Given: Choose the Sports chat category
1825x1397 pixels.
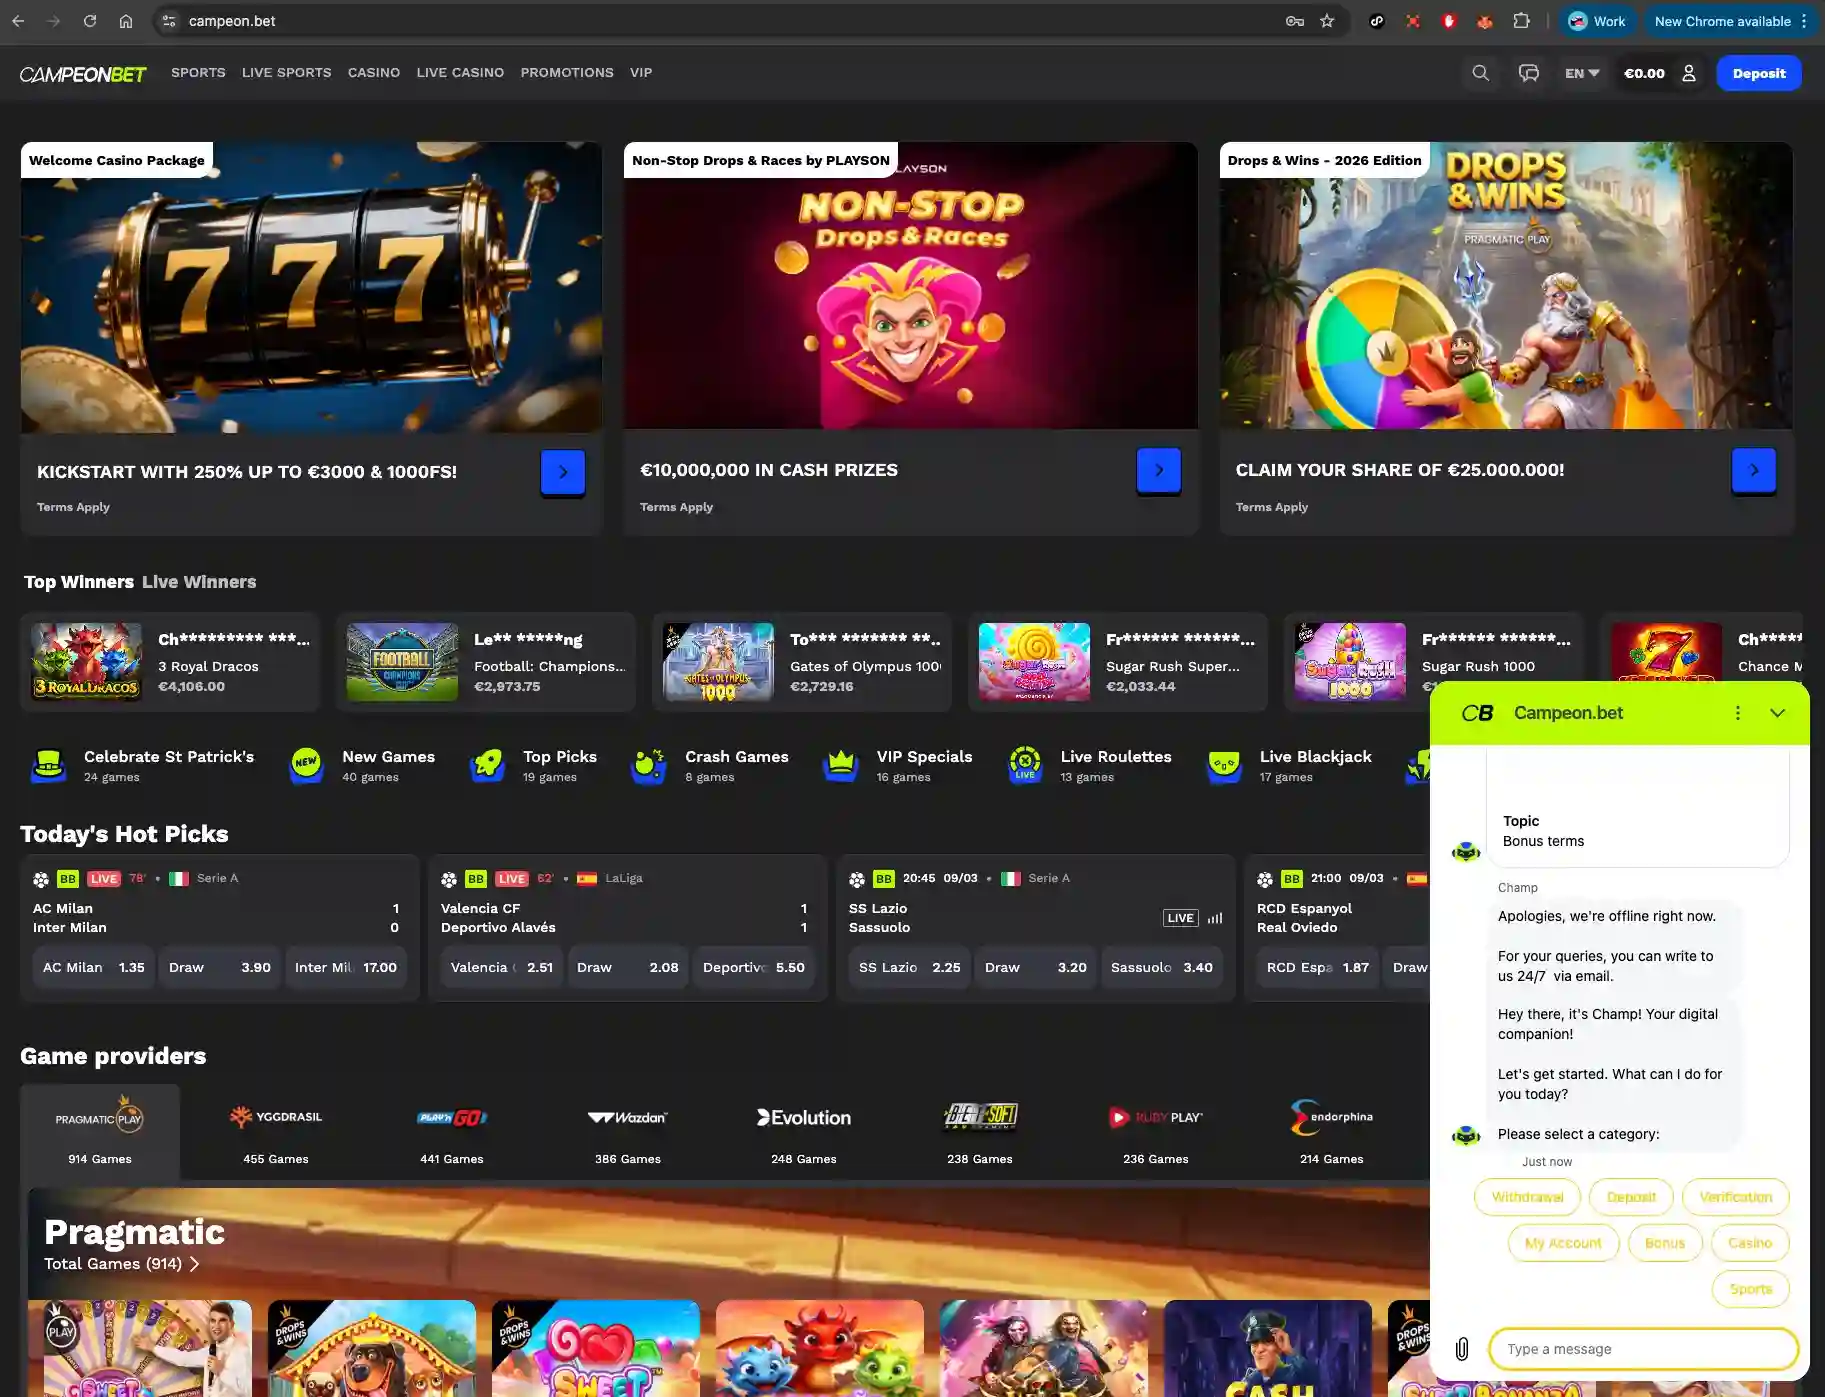Looking at the screenshot, I should (1751, 1289).
